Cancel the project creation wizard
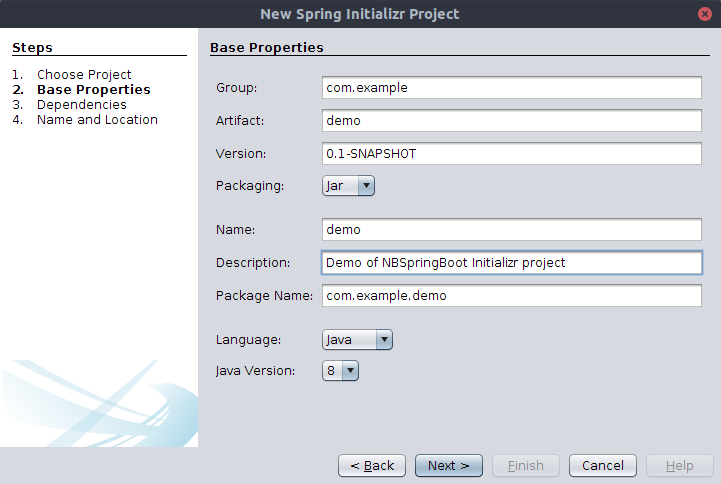The width and height of the screenshot is (721, 484). click(603, 466)
